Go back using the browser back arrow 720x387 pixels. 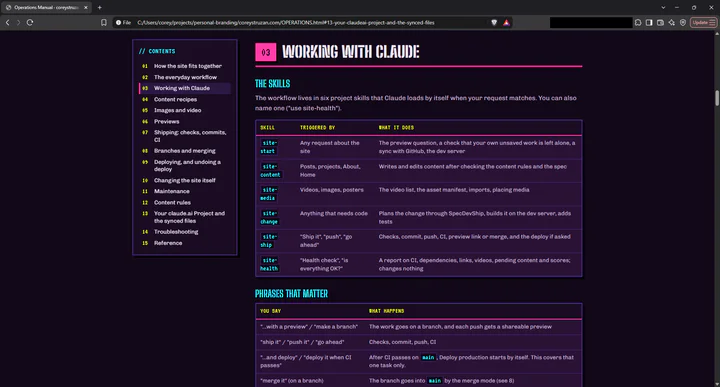pyautogui.click(x=7, y=22)
